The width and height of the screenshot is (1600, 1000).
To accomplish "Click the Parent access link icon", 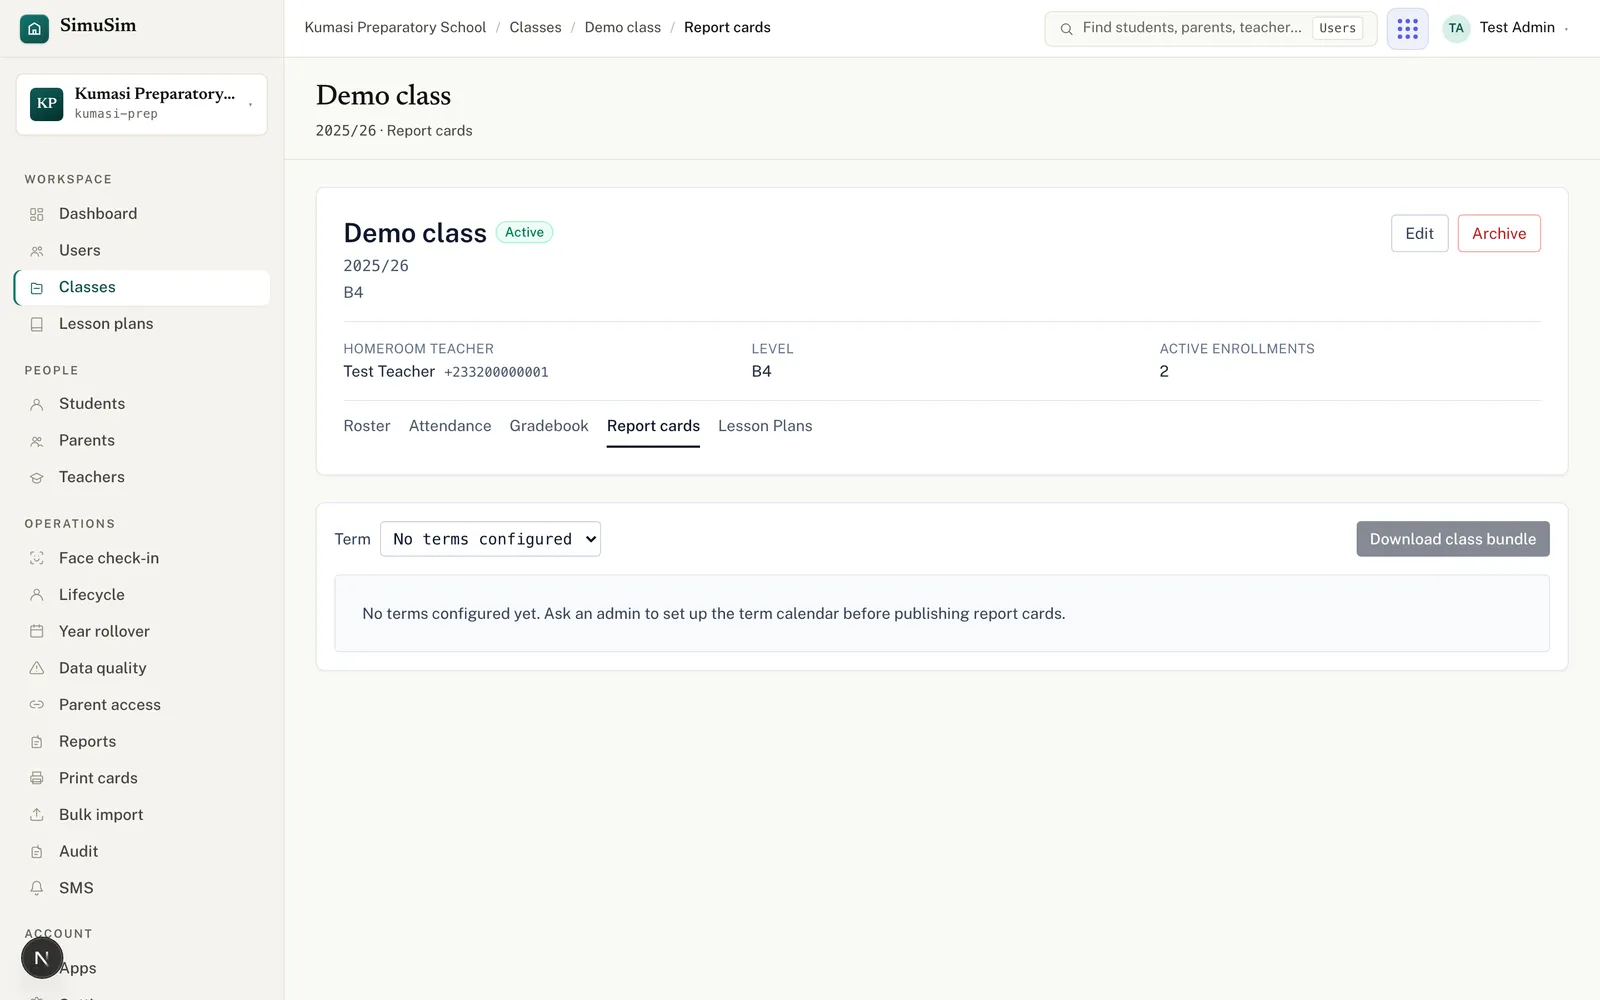I will [x=37, y=705].
